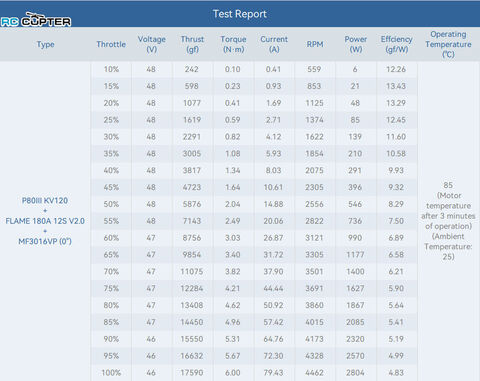
Task: Click the Power (W) column header
Action: click(x=356, y=44)
